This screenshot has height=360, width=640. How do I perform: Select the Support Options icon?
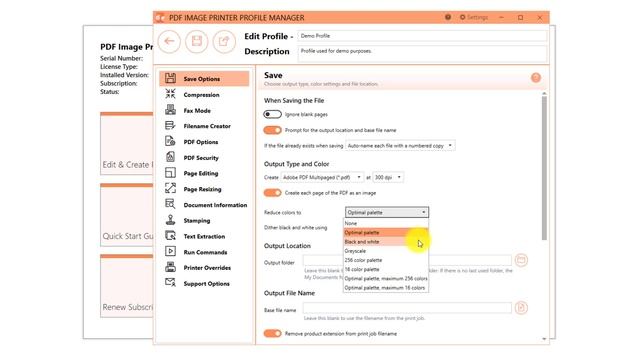tap(170, 283)
